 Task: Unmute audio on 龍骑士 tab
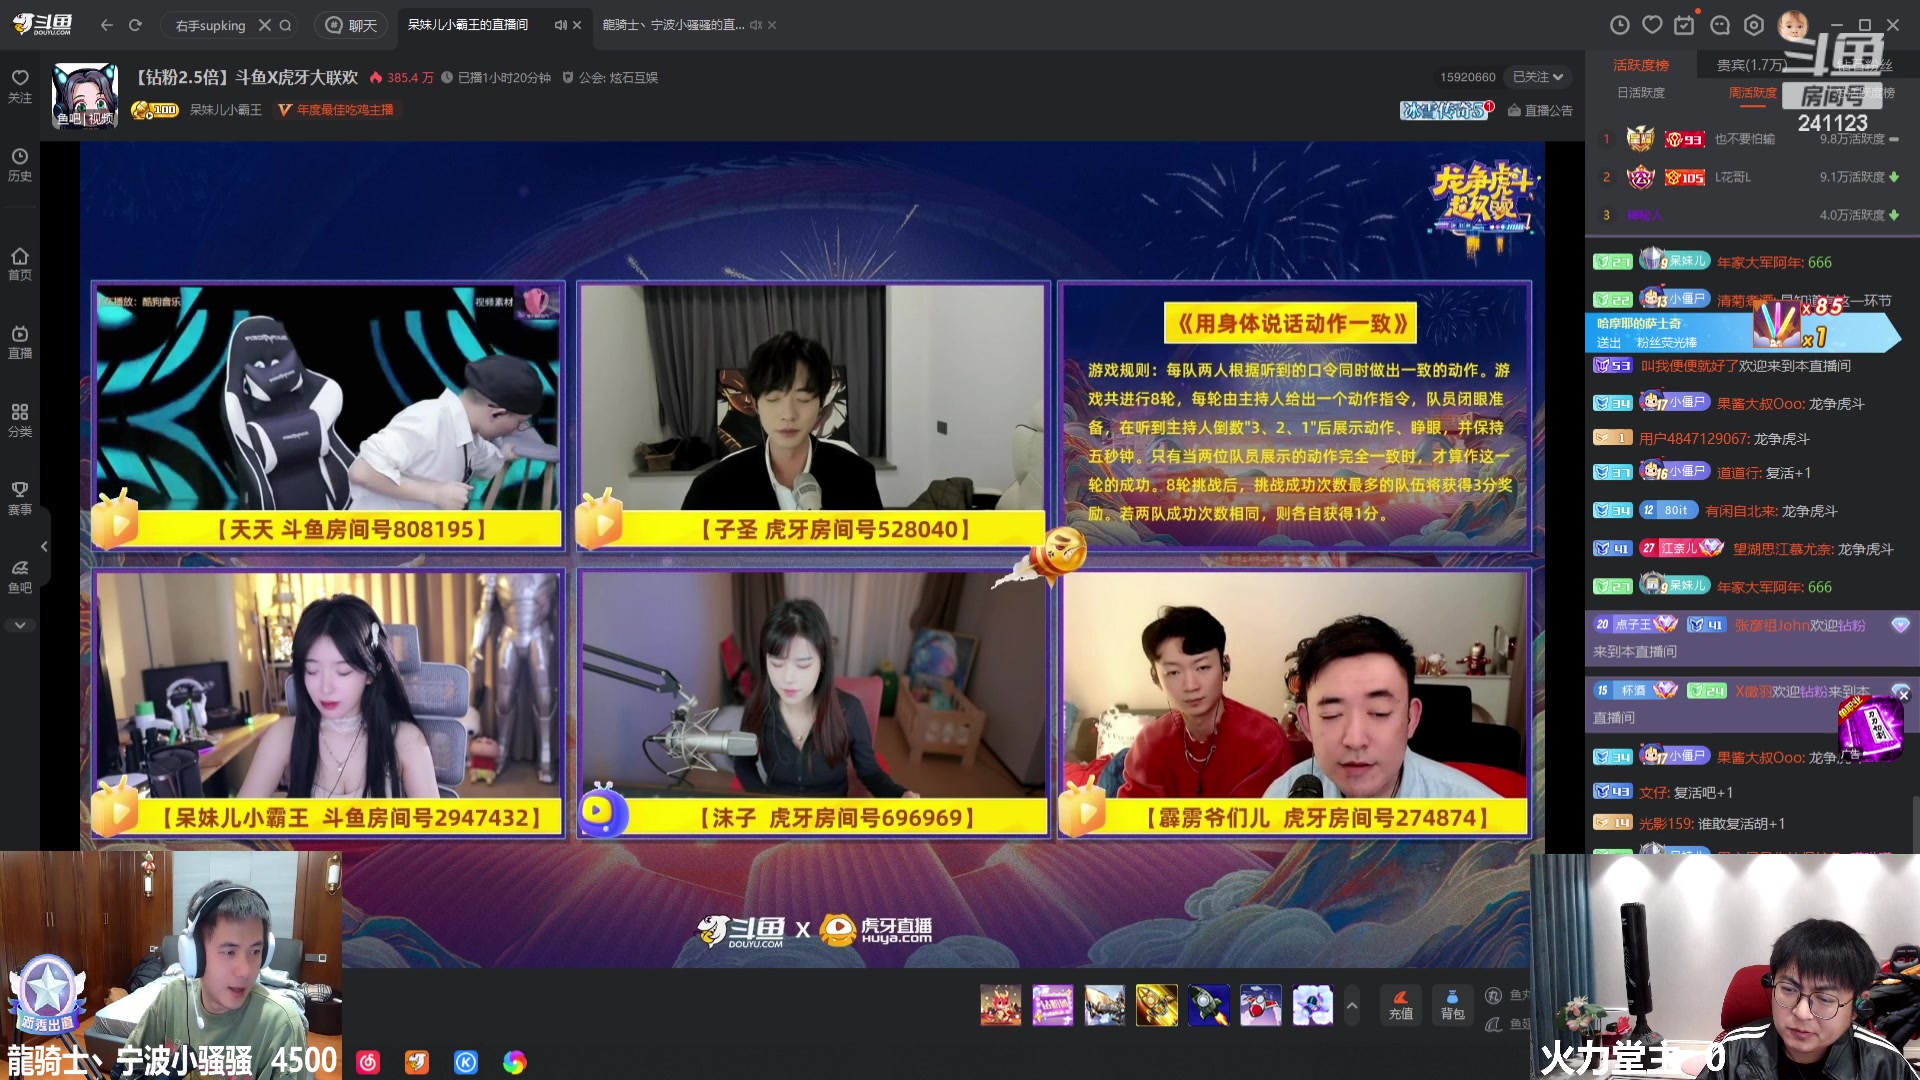(x=755, y=25)
